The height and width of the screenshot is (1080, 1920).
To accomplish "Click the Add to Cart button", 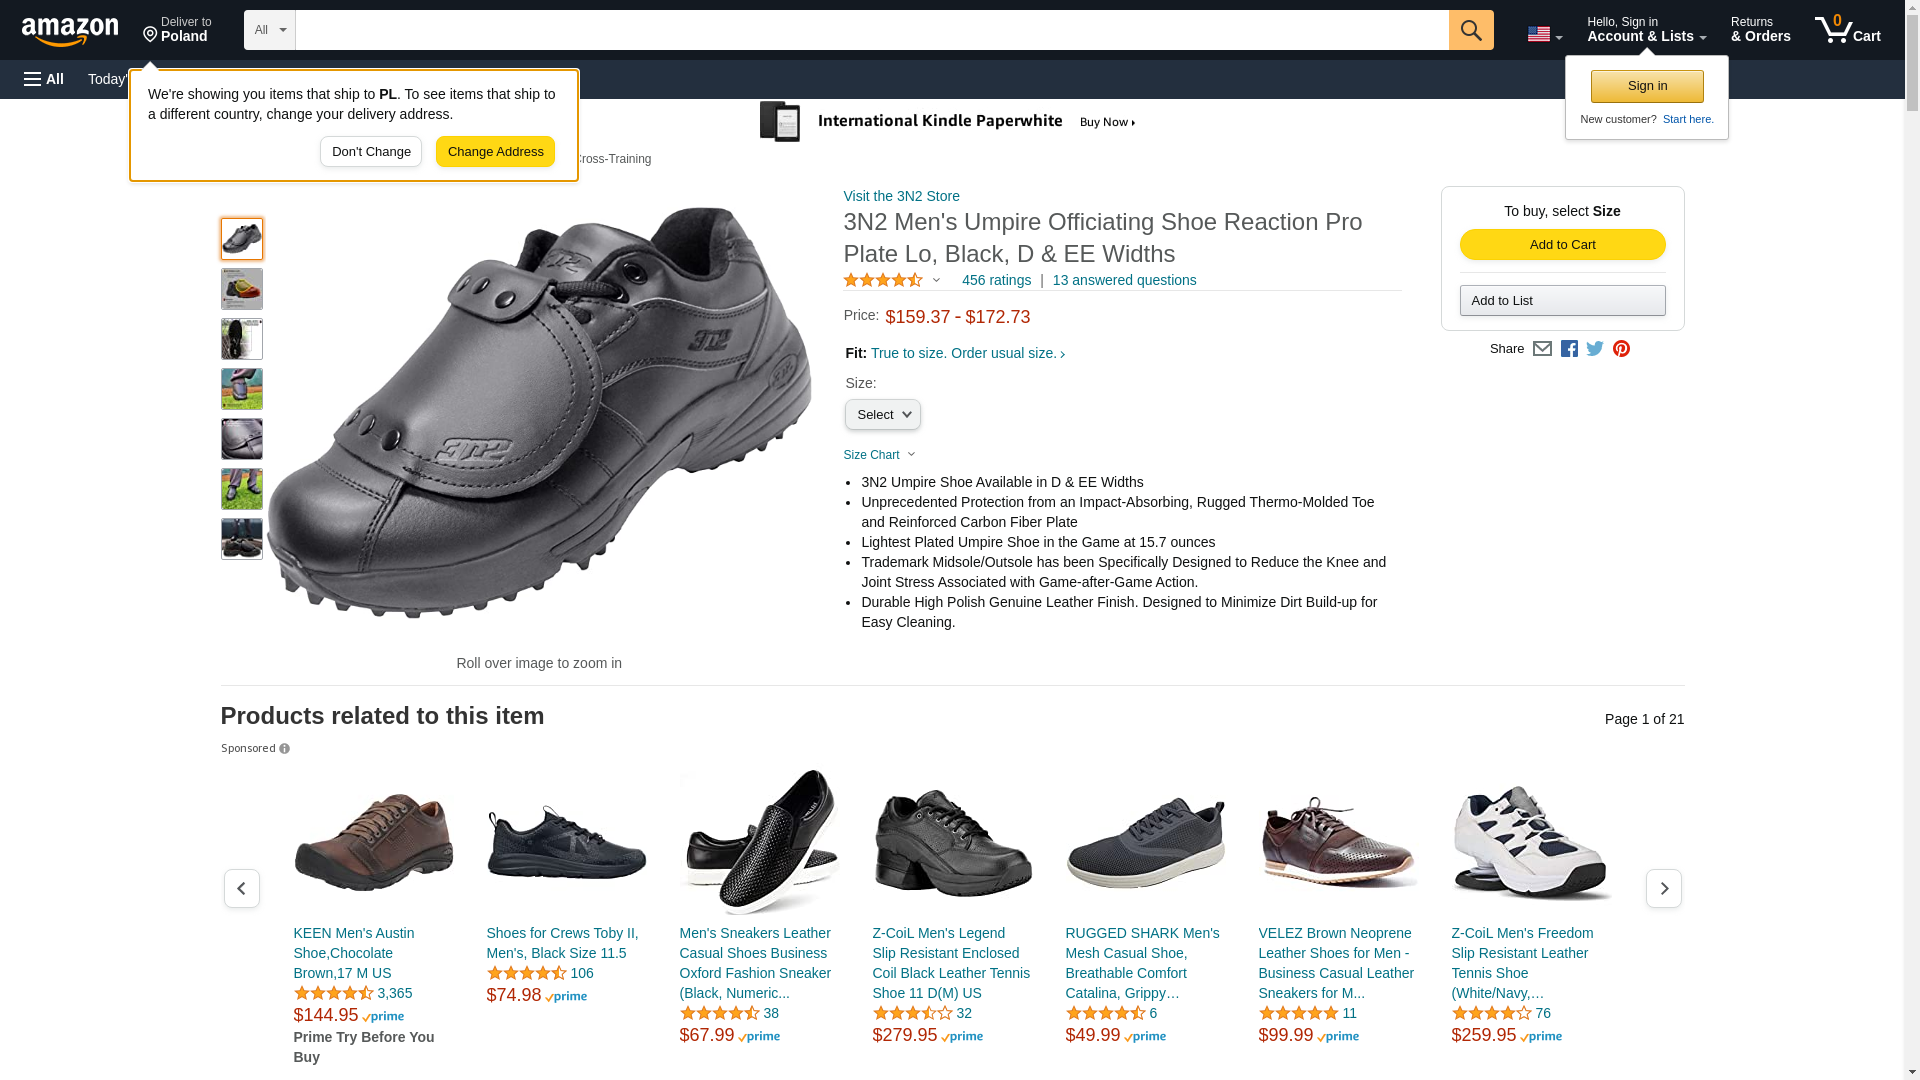I will point(1562,245).
